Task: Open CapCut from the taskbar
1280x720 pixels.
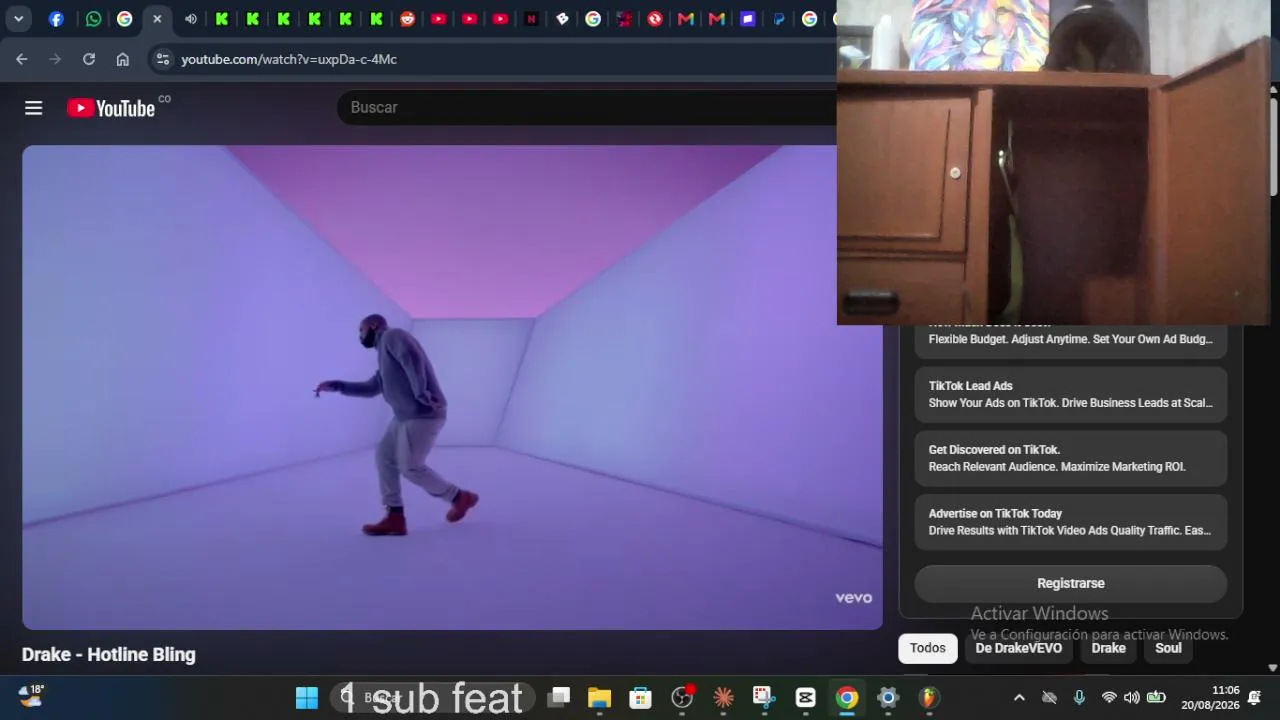Action: pyautogui.click(x=805, y=698)
